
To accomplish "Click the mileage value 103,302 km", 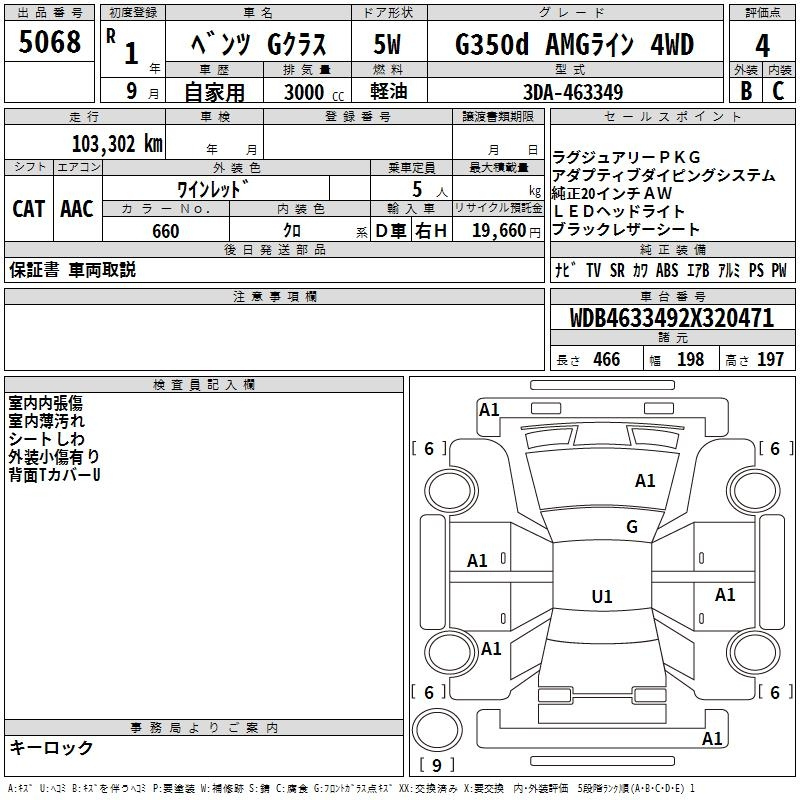I will click(x=117, y=143).
